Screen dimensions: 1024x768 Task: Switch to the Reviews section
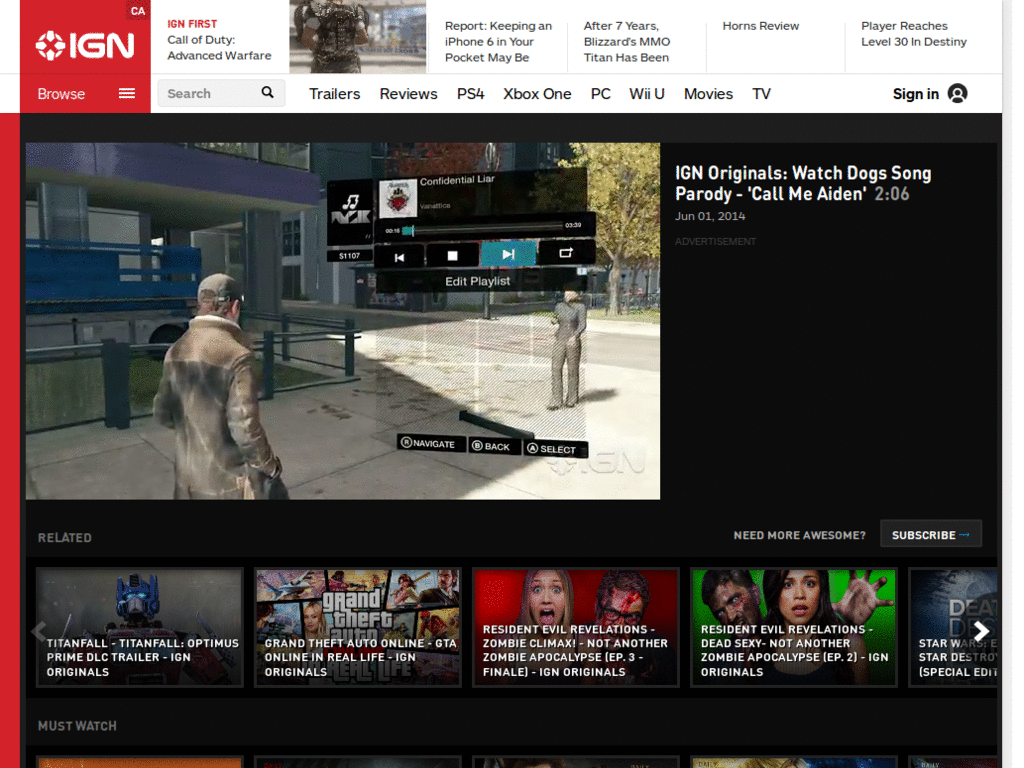(x=408, y=93)
